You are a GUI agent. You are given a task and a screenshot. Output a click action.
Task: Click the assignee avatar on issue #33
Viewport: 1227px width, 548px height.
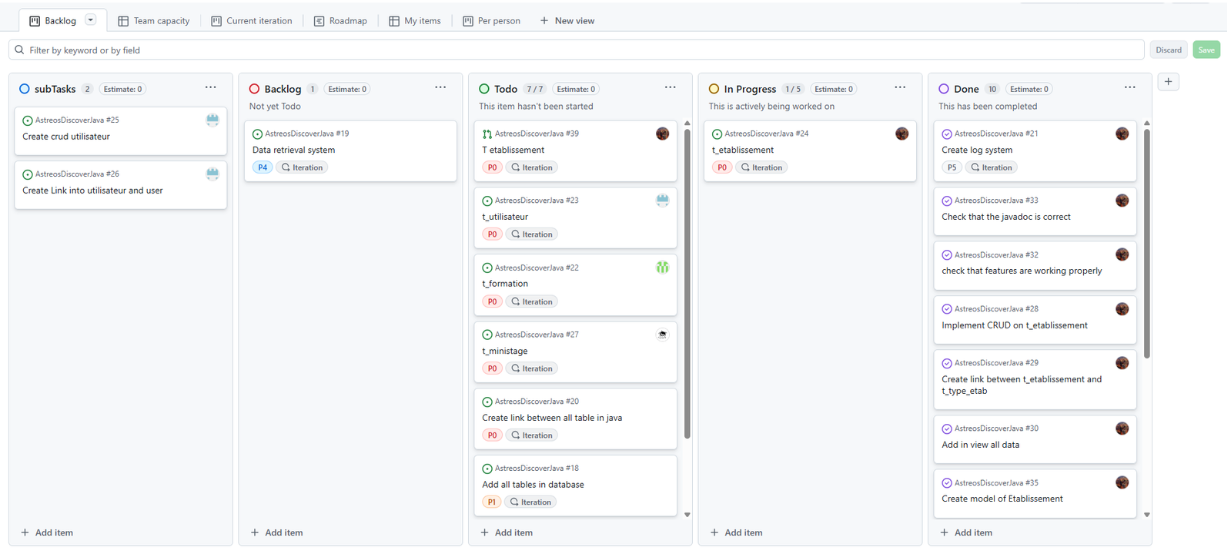coord(1122,200)
